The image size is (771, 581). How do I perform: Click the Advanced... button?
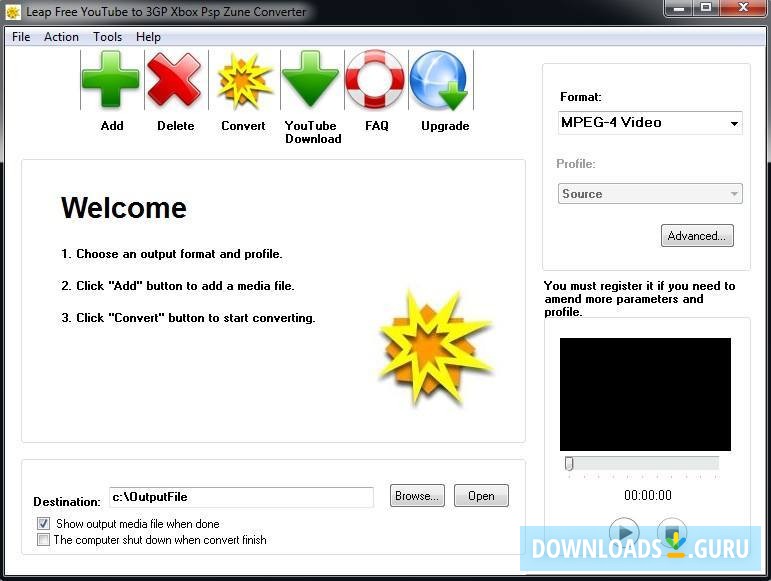click(x=697, y=235)
